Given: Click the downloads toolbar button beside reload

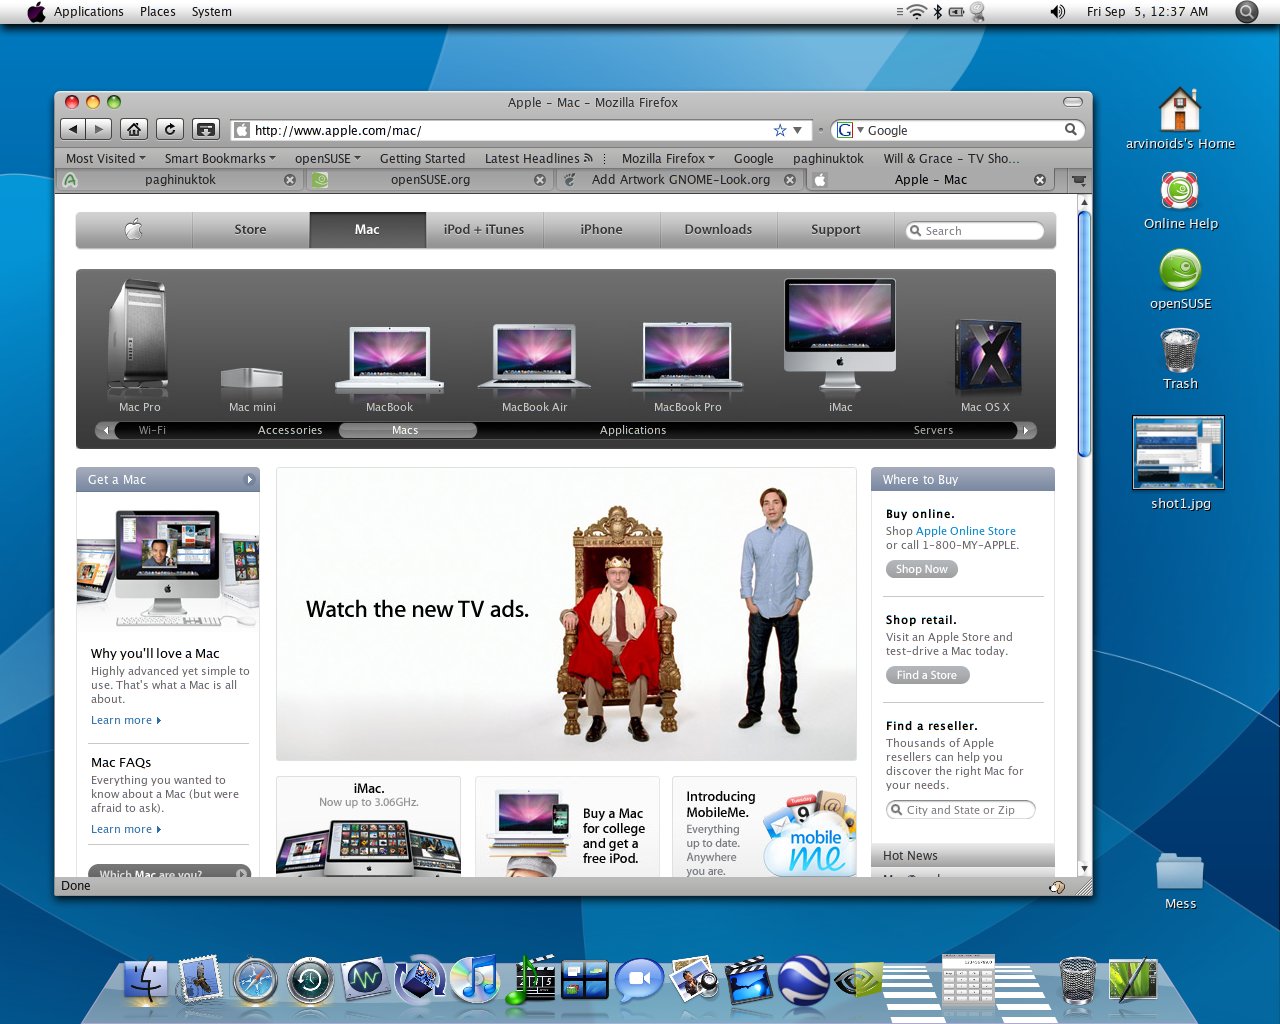Looking at the screenshot, I should coord(206,129).
